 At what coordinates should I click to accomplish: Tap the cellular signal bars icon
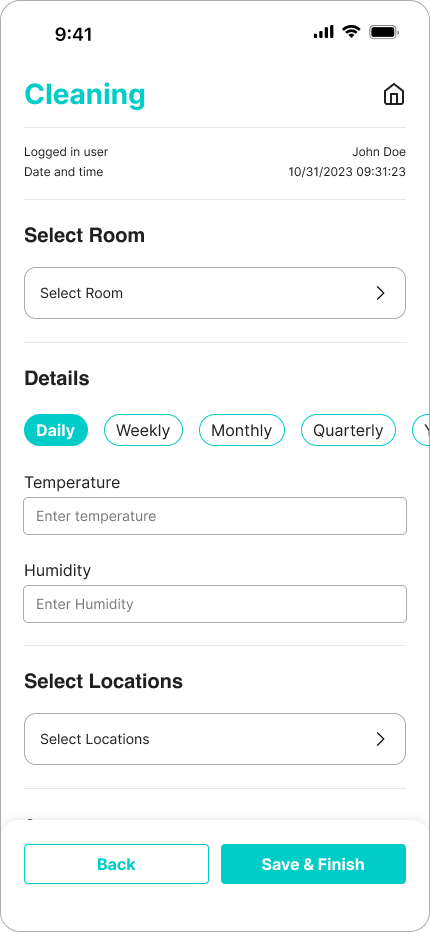coord(324,32)
